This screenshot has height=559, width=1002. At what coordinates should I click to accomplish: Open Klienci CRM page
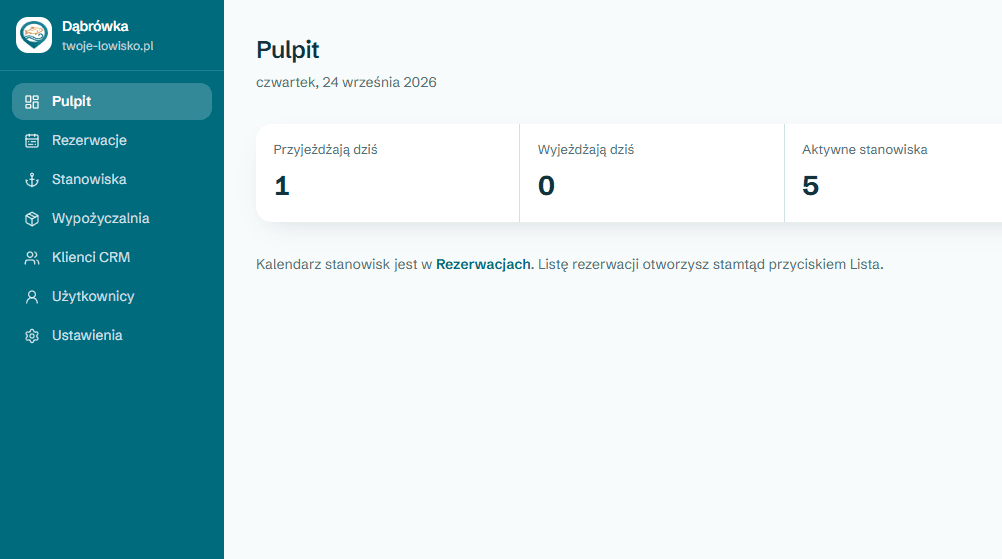click(112, 257)
